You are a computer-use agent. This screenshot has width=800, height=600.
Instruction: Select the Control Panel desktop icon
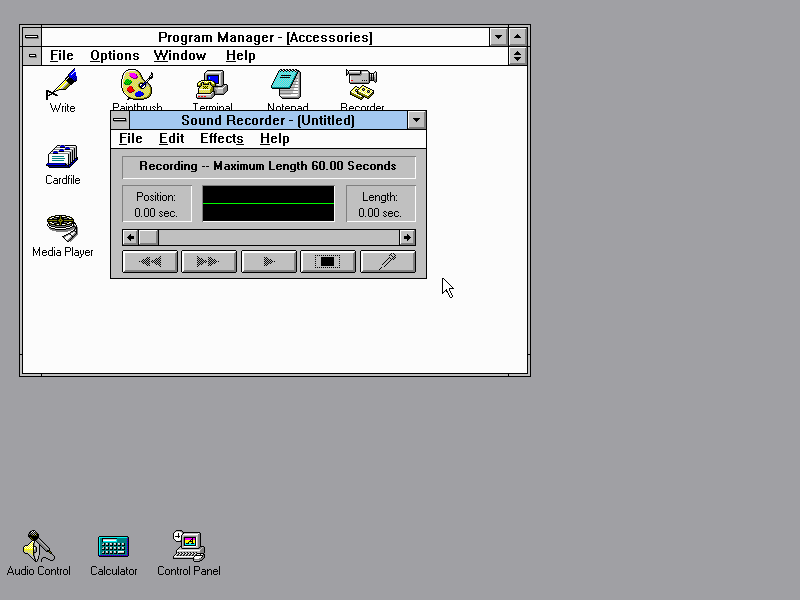(188, 547)
